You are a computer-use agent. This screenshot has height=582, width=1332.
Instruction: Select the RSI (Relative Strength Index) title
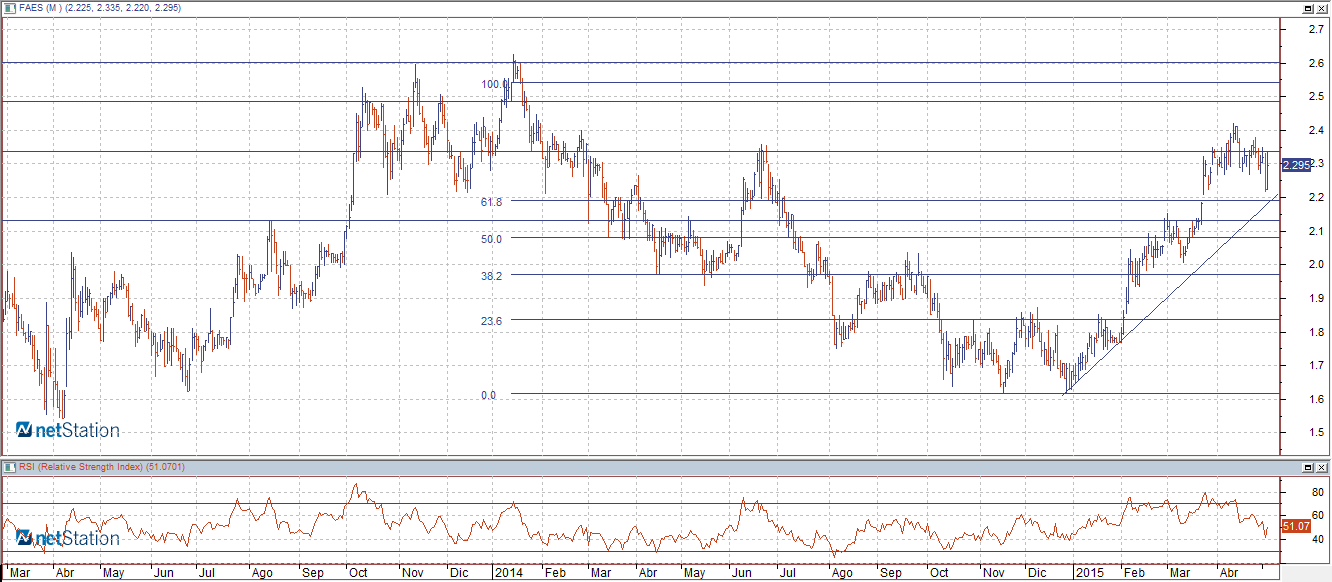(95, 467)
